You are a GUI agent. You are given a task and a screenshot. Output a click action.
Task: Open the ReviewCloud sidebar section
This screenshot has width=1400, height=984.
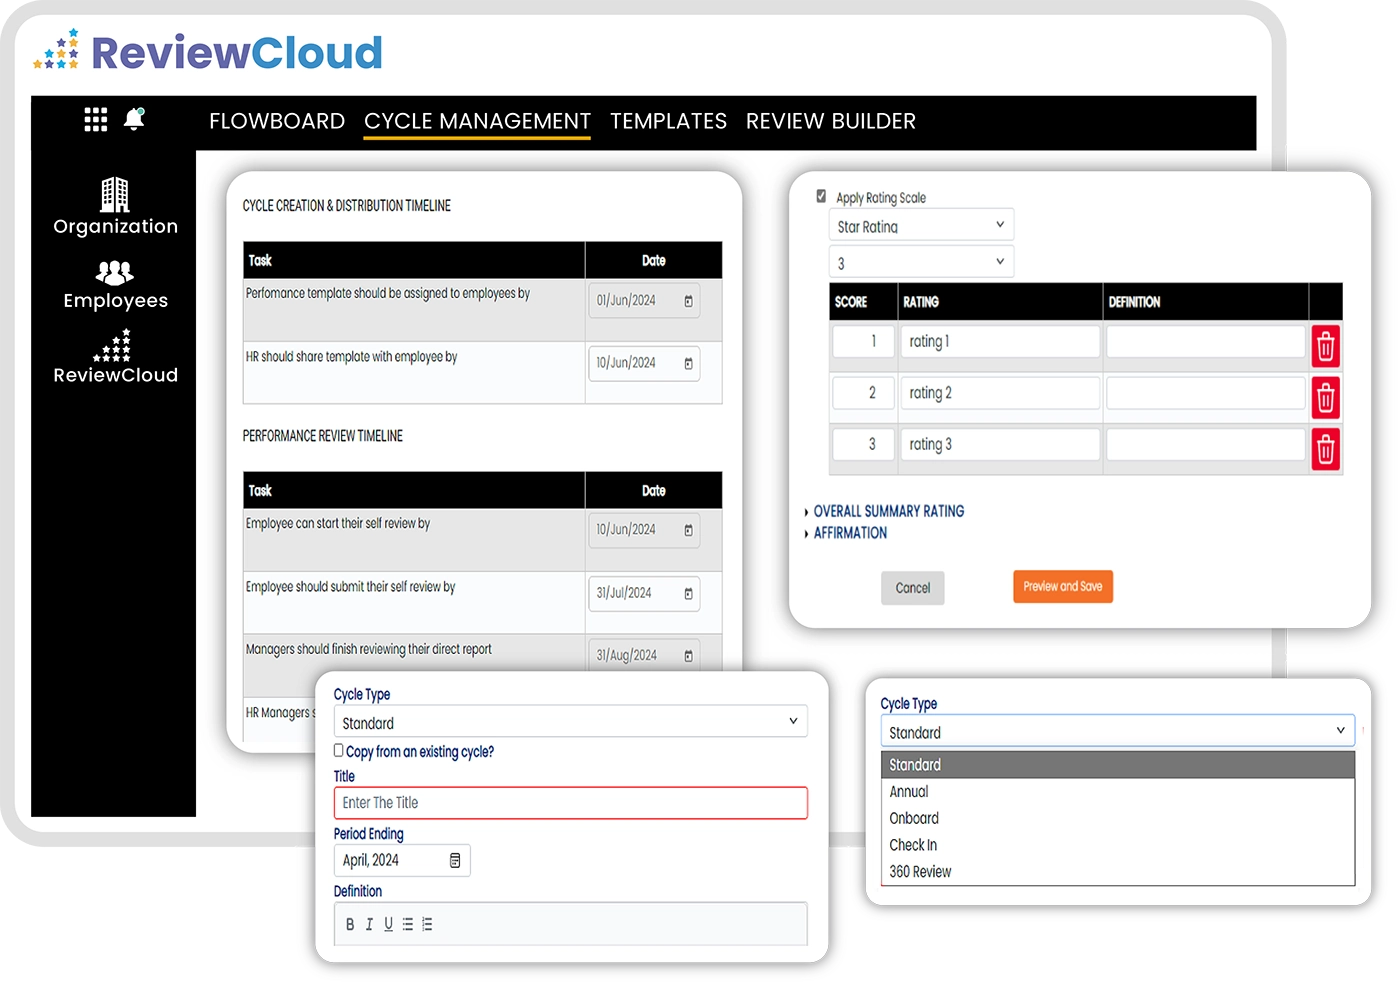pos(115,358)
